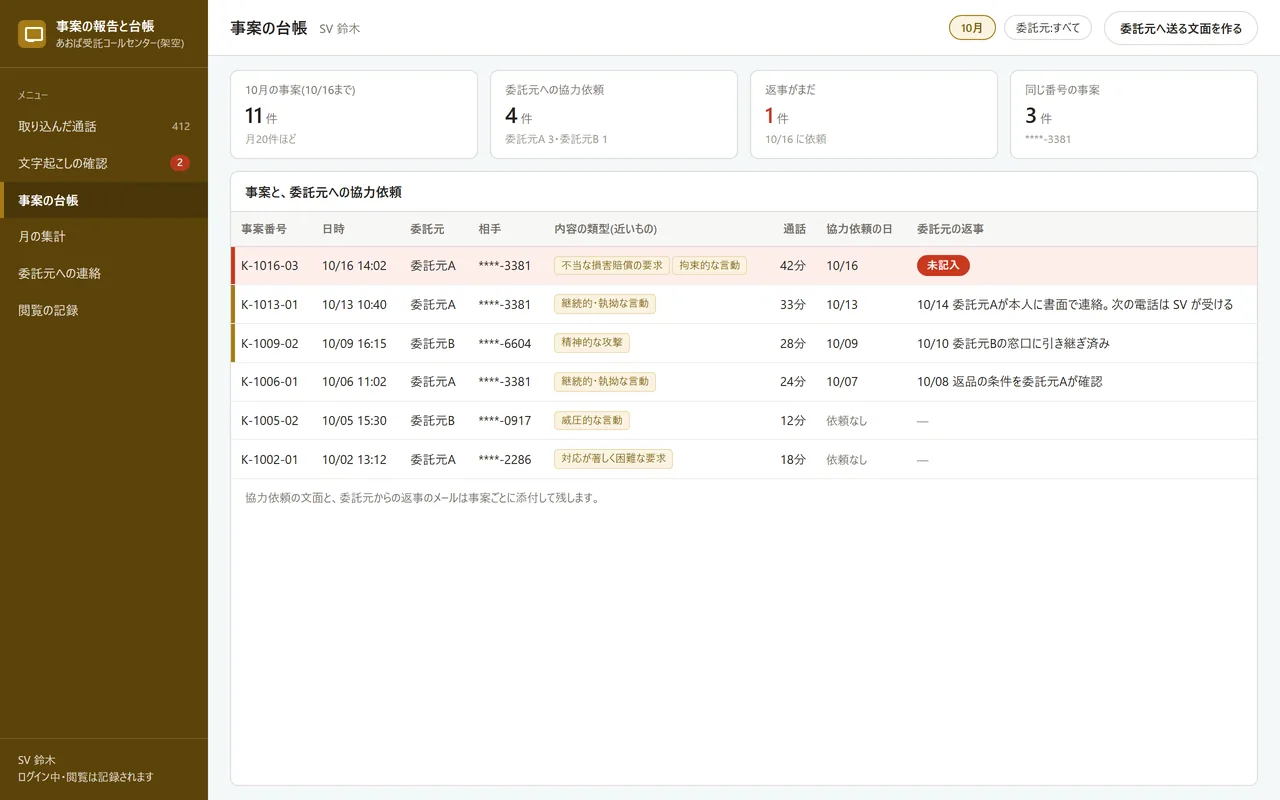The height and width of the screenshot is (800, 1280).
Task: Click phone number ****-2286
Action: point(505,460)
